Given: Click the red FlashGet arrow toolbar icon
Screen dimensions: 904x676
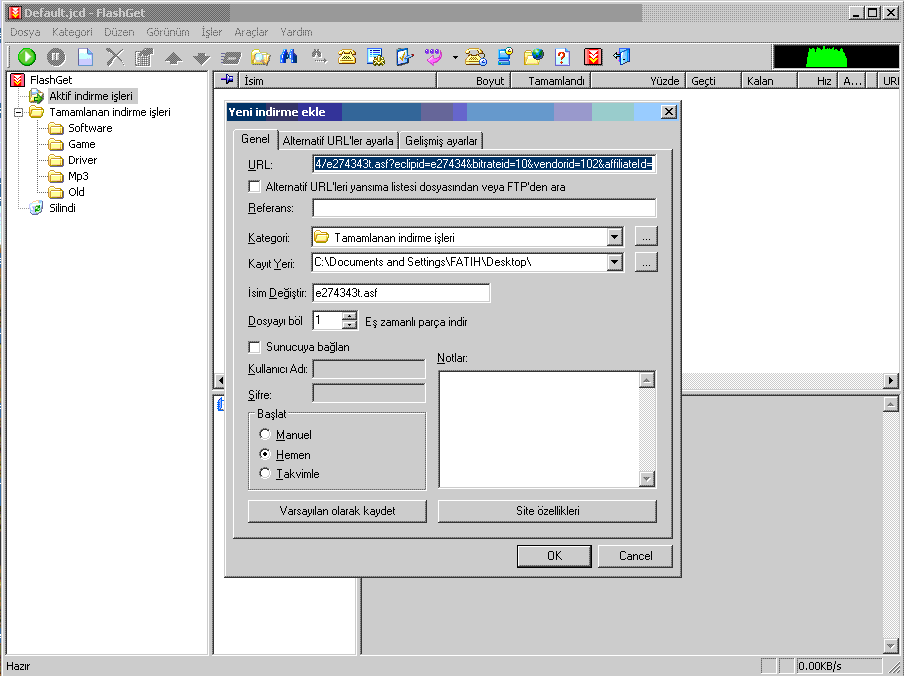Looking at the screenshot, I should [593, 56].
